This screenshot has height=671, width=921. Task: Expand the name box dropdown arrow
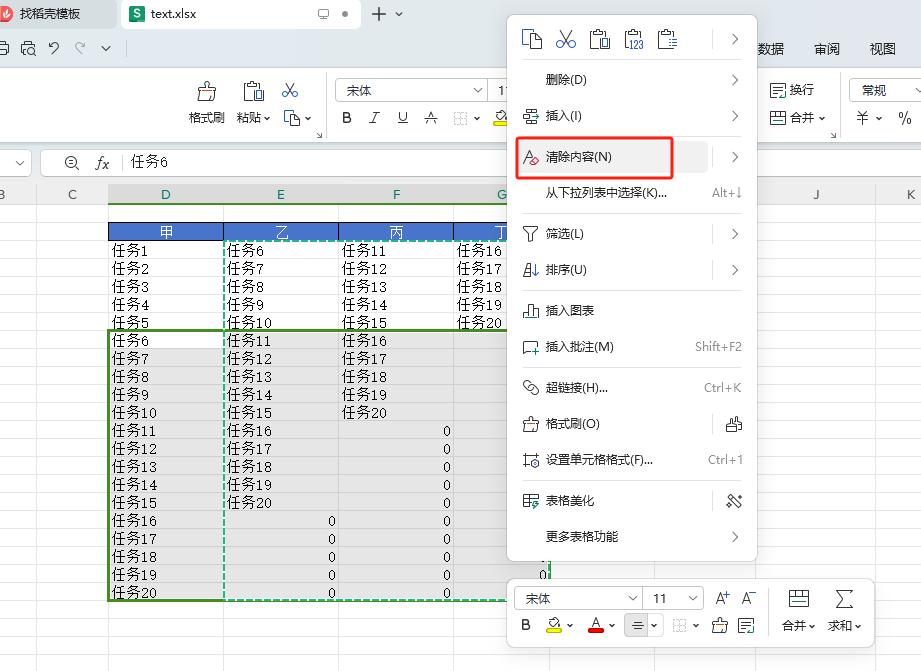pos(20,163)
